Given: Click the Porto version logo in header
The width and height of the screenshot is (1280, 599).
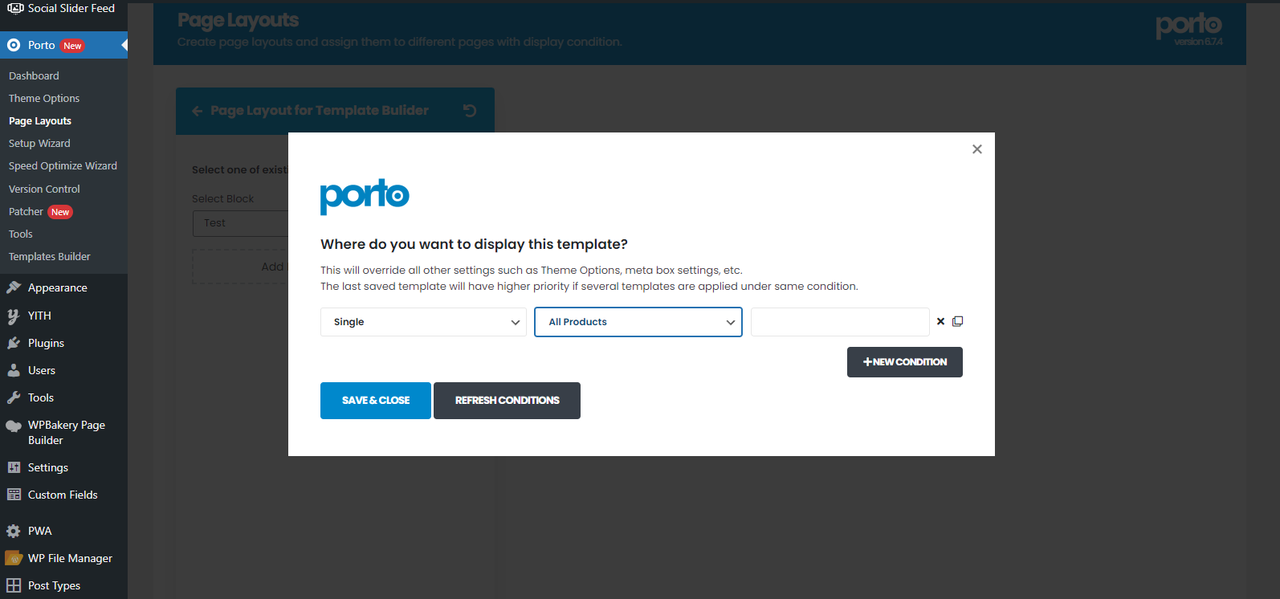Looking at the screenshot, I should pos(1189,31).
